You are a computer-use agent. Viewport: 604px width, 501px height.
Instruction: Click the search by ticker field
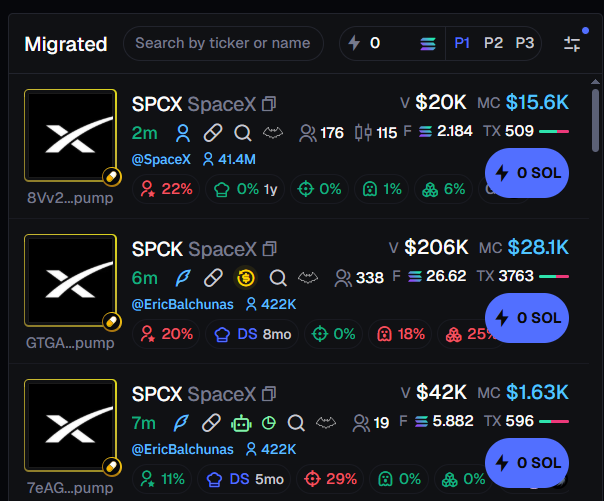click(x=223, y=43)
